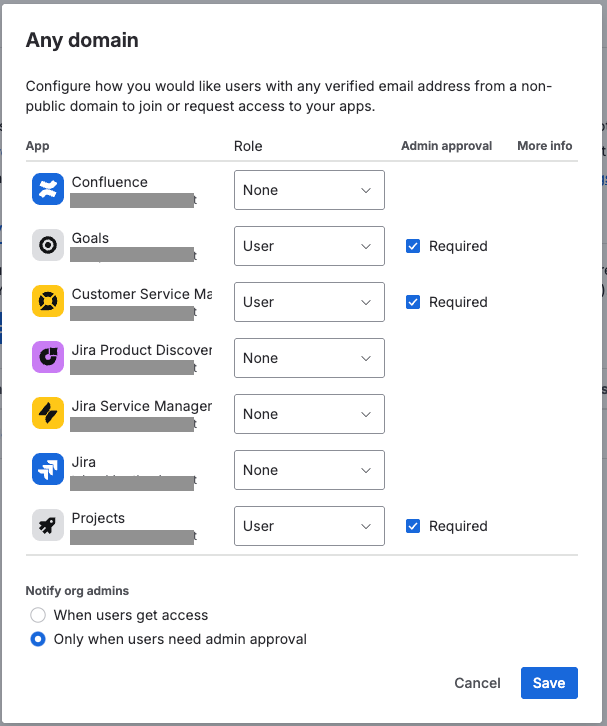Click the Confluence app icon
Image resolution: width=607 pixels, height=726 pixels.
[x=48, y=189]
